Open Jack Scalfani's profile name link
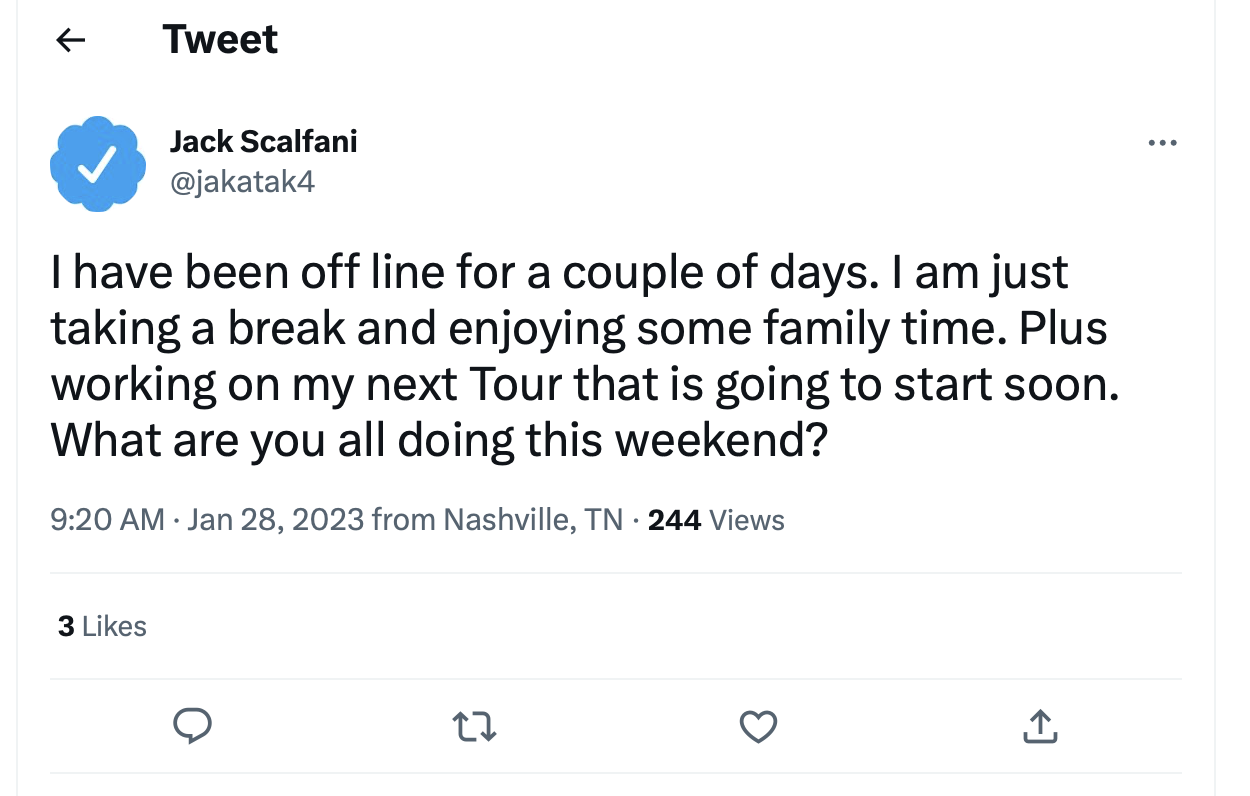Image resolution: width=1250 pixels, height=796 pixels. click(263, 141)
